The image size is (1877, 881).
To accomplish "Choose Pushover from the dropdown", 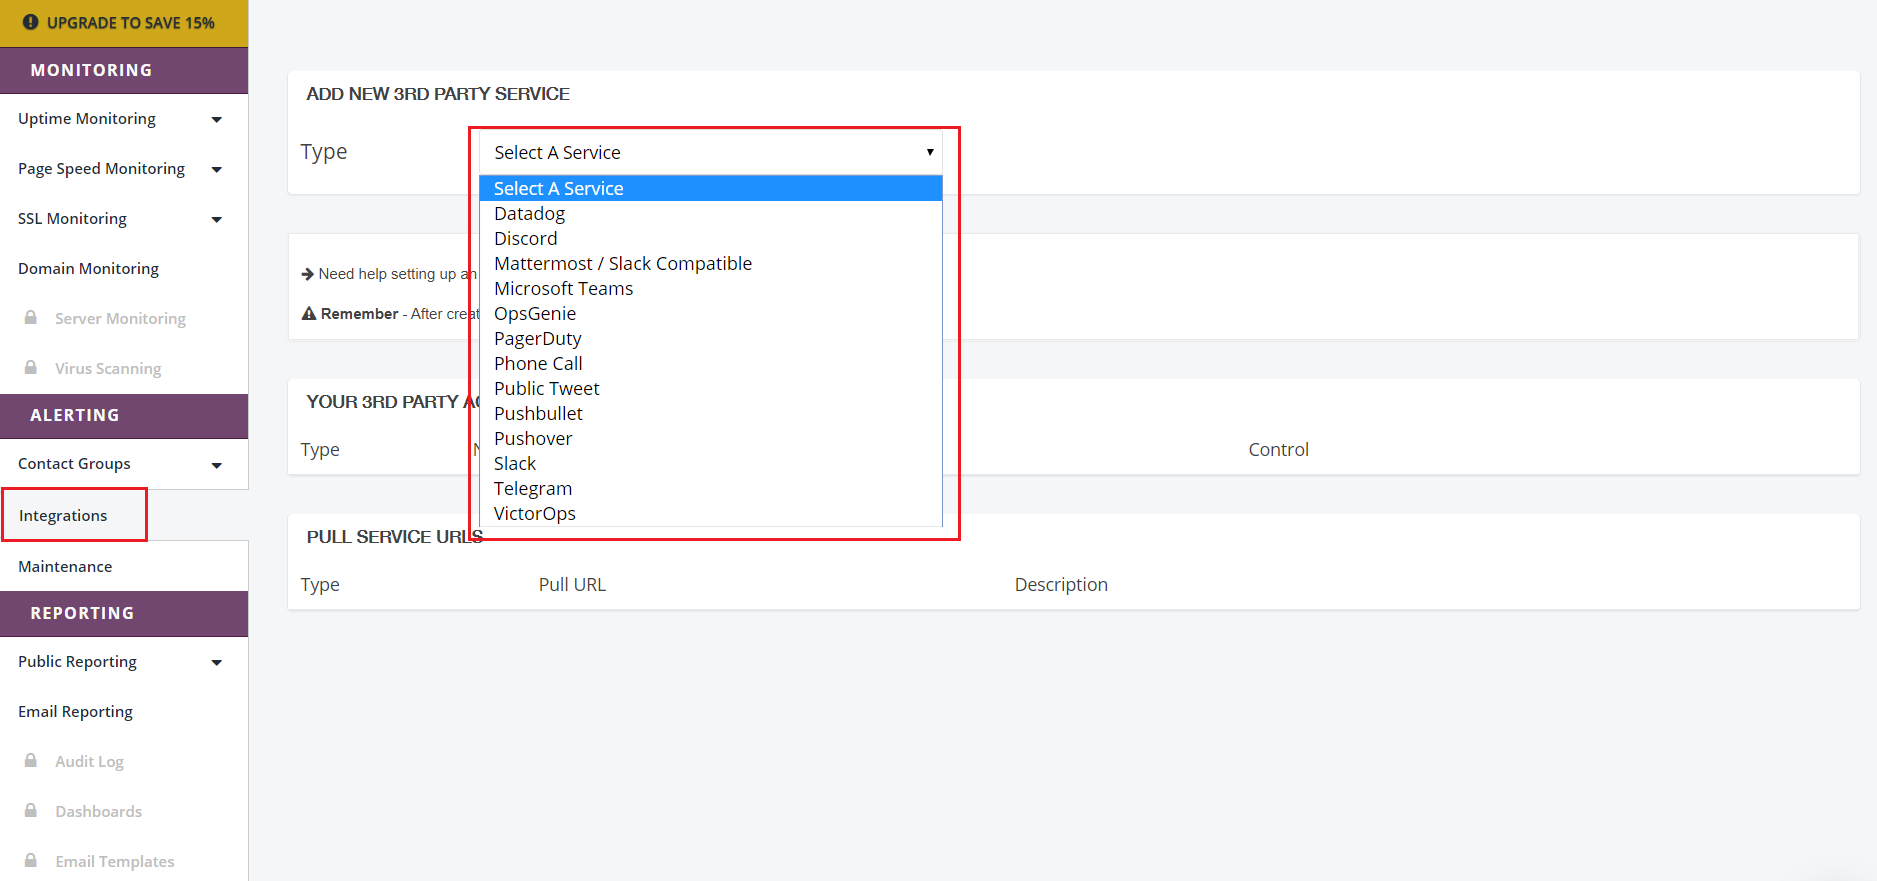I will [711, 438].
